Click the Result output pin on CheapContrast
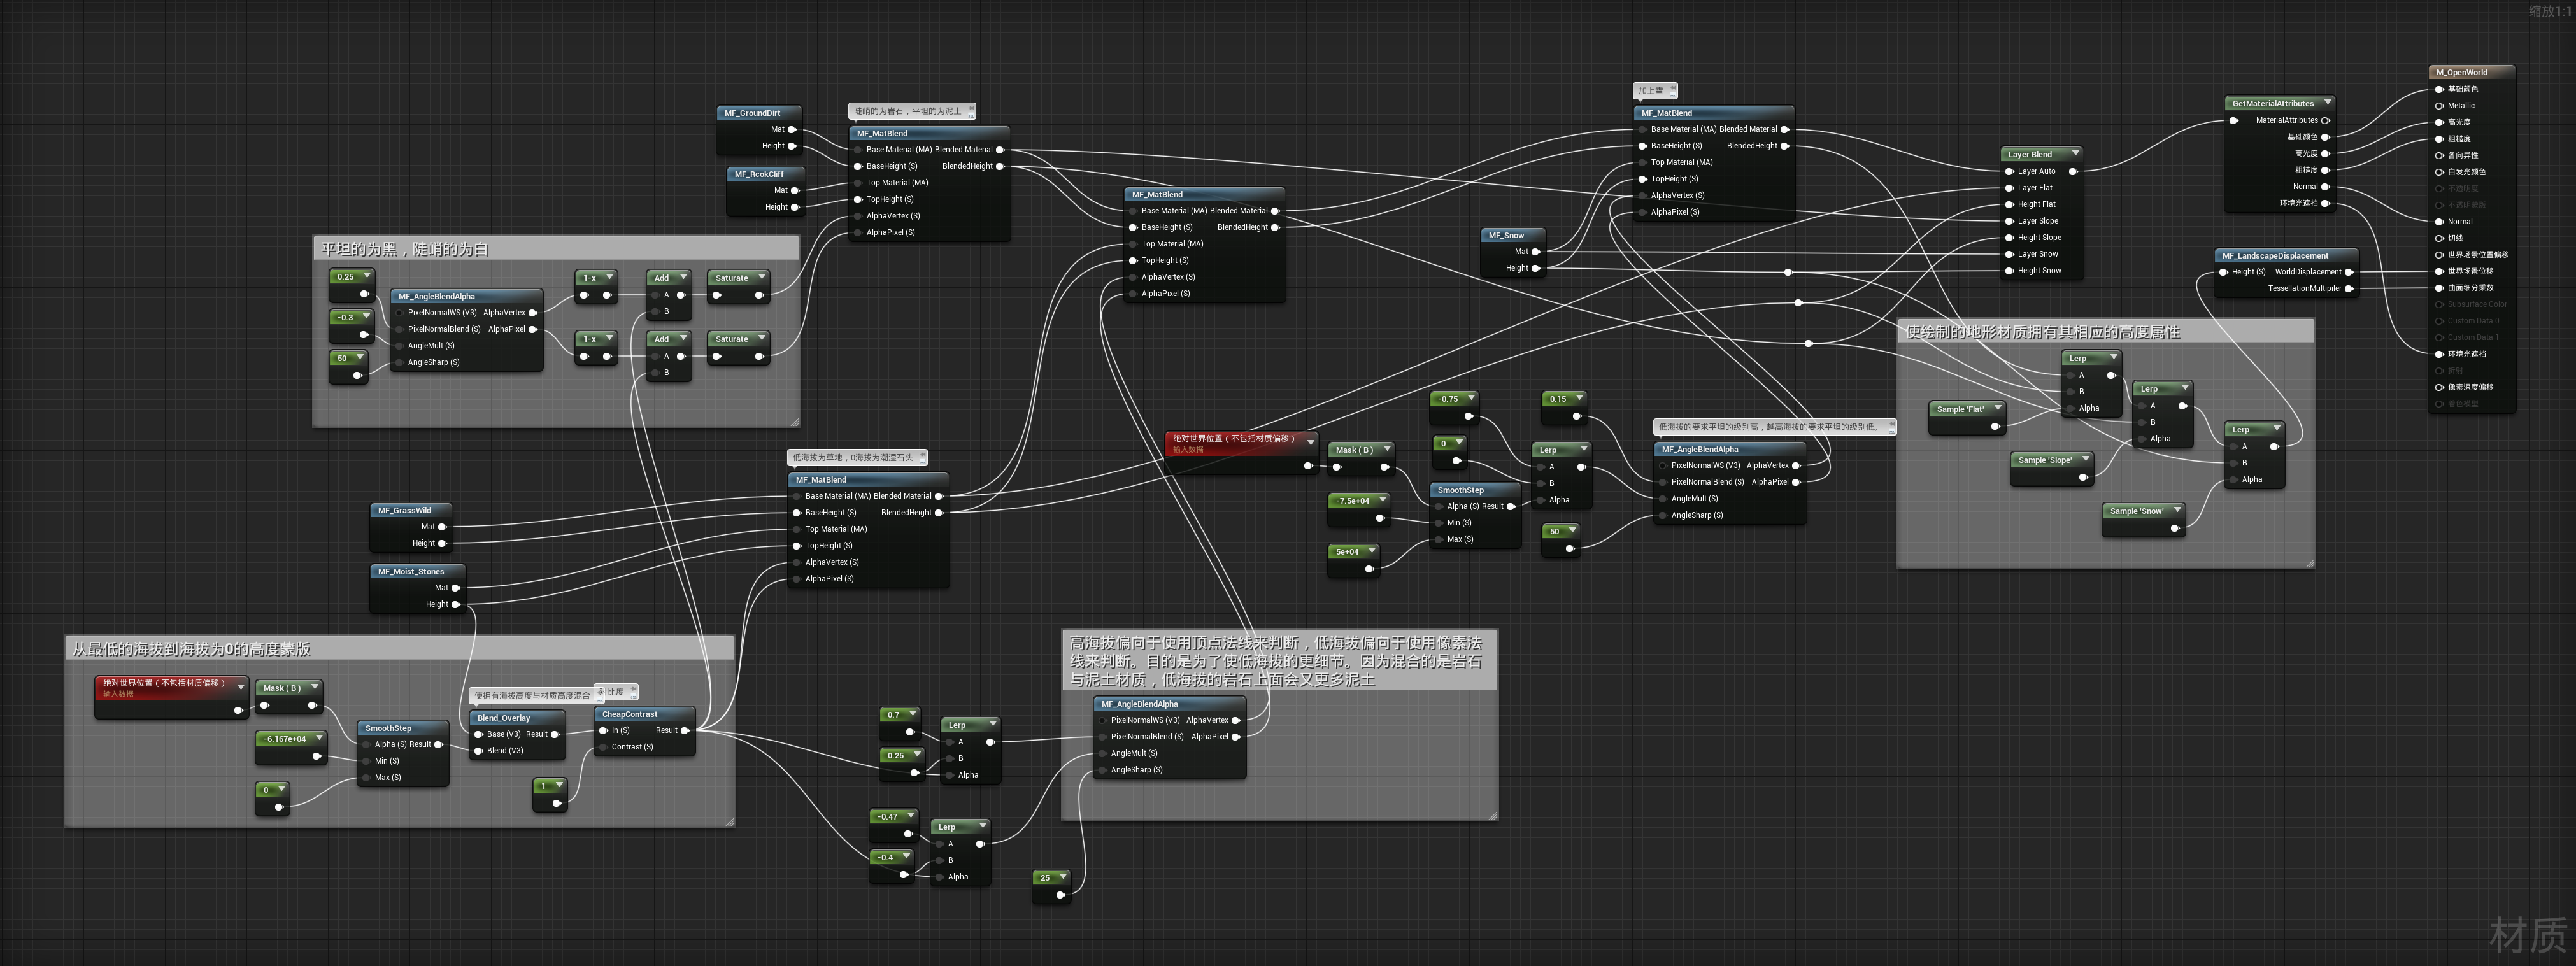Screen dimensions: 2576x966 (685, 731)
